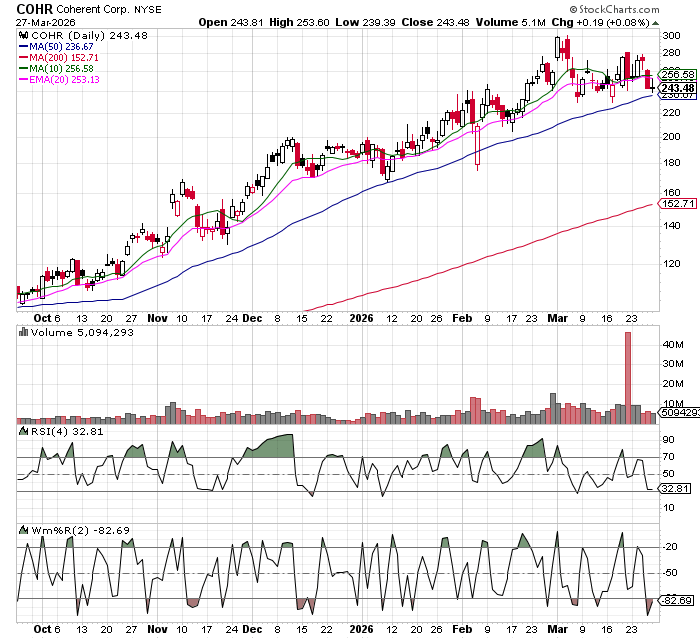Click the RSI panel mountain icon
This screenshot has width=700, height=639.
click(x=23, y=431)
